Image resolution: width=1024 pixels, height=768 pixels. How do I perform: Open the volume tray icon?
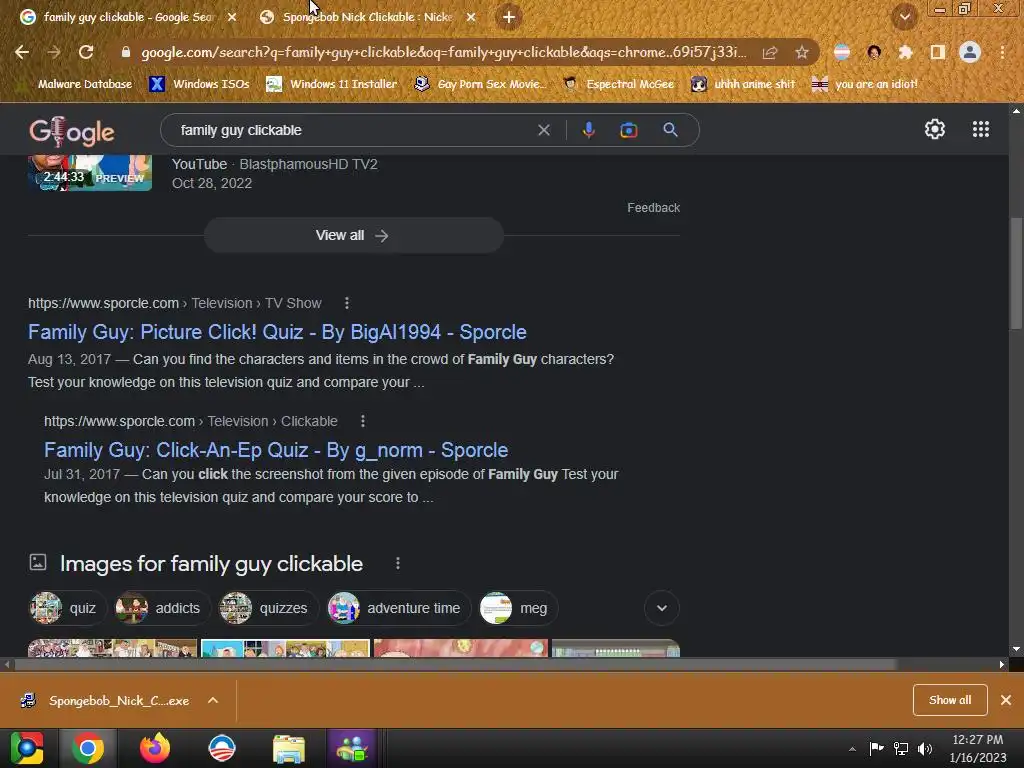[x=925, y=749]
